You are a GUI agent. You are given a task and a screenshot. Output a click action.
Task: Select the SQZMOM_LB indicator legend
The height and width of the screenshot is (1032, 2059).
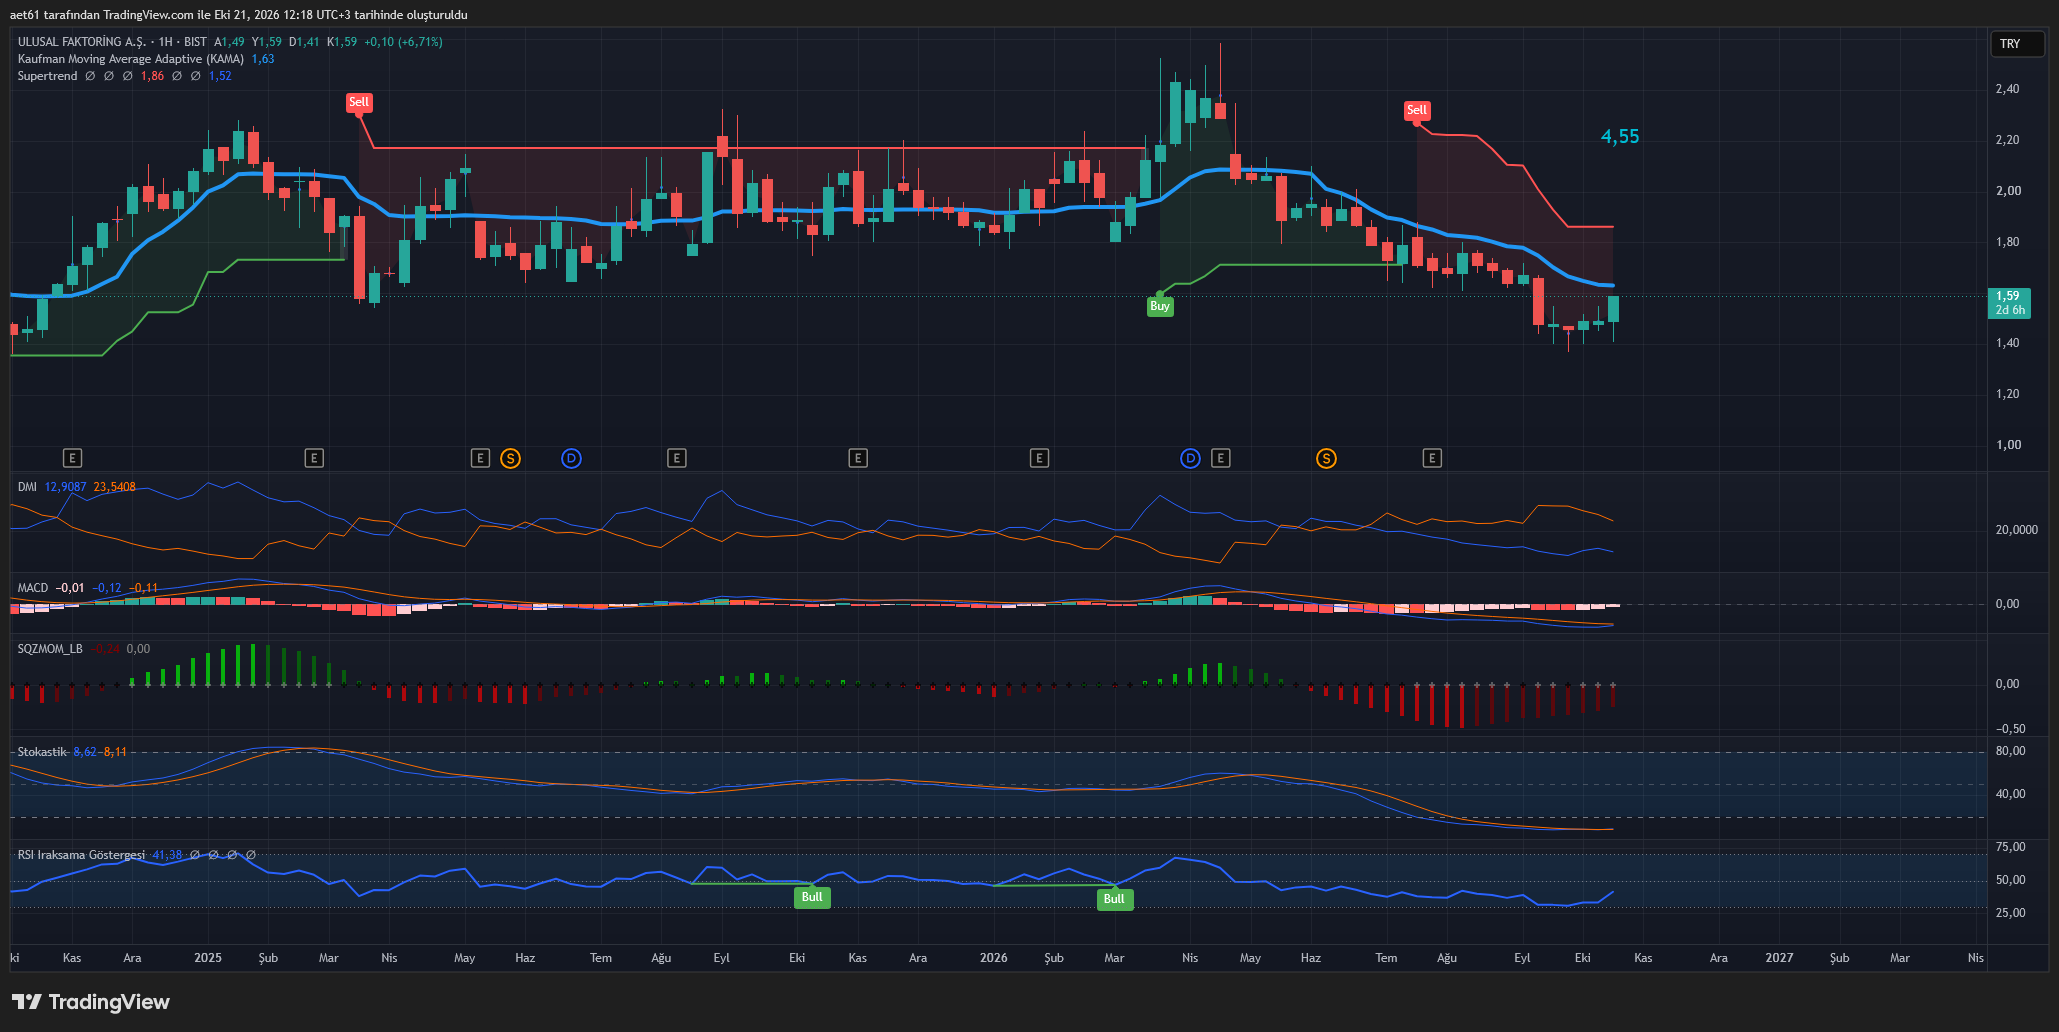(50, 649)
